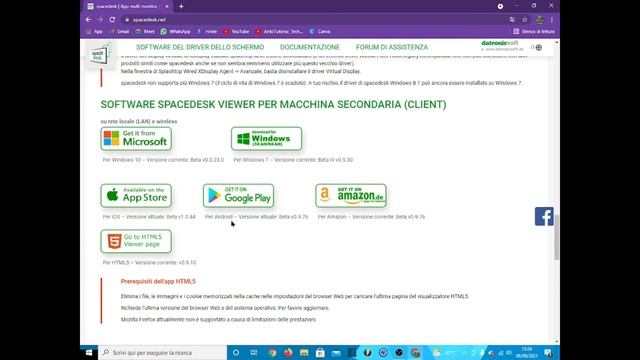Go to the HTML5 Viewer page button
This screenshot has height=360, width=640.
pyautogui.click(x=136, y=241)
